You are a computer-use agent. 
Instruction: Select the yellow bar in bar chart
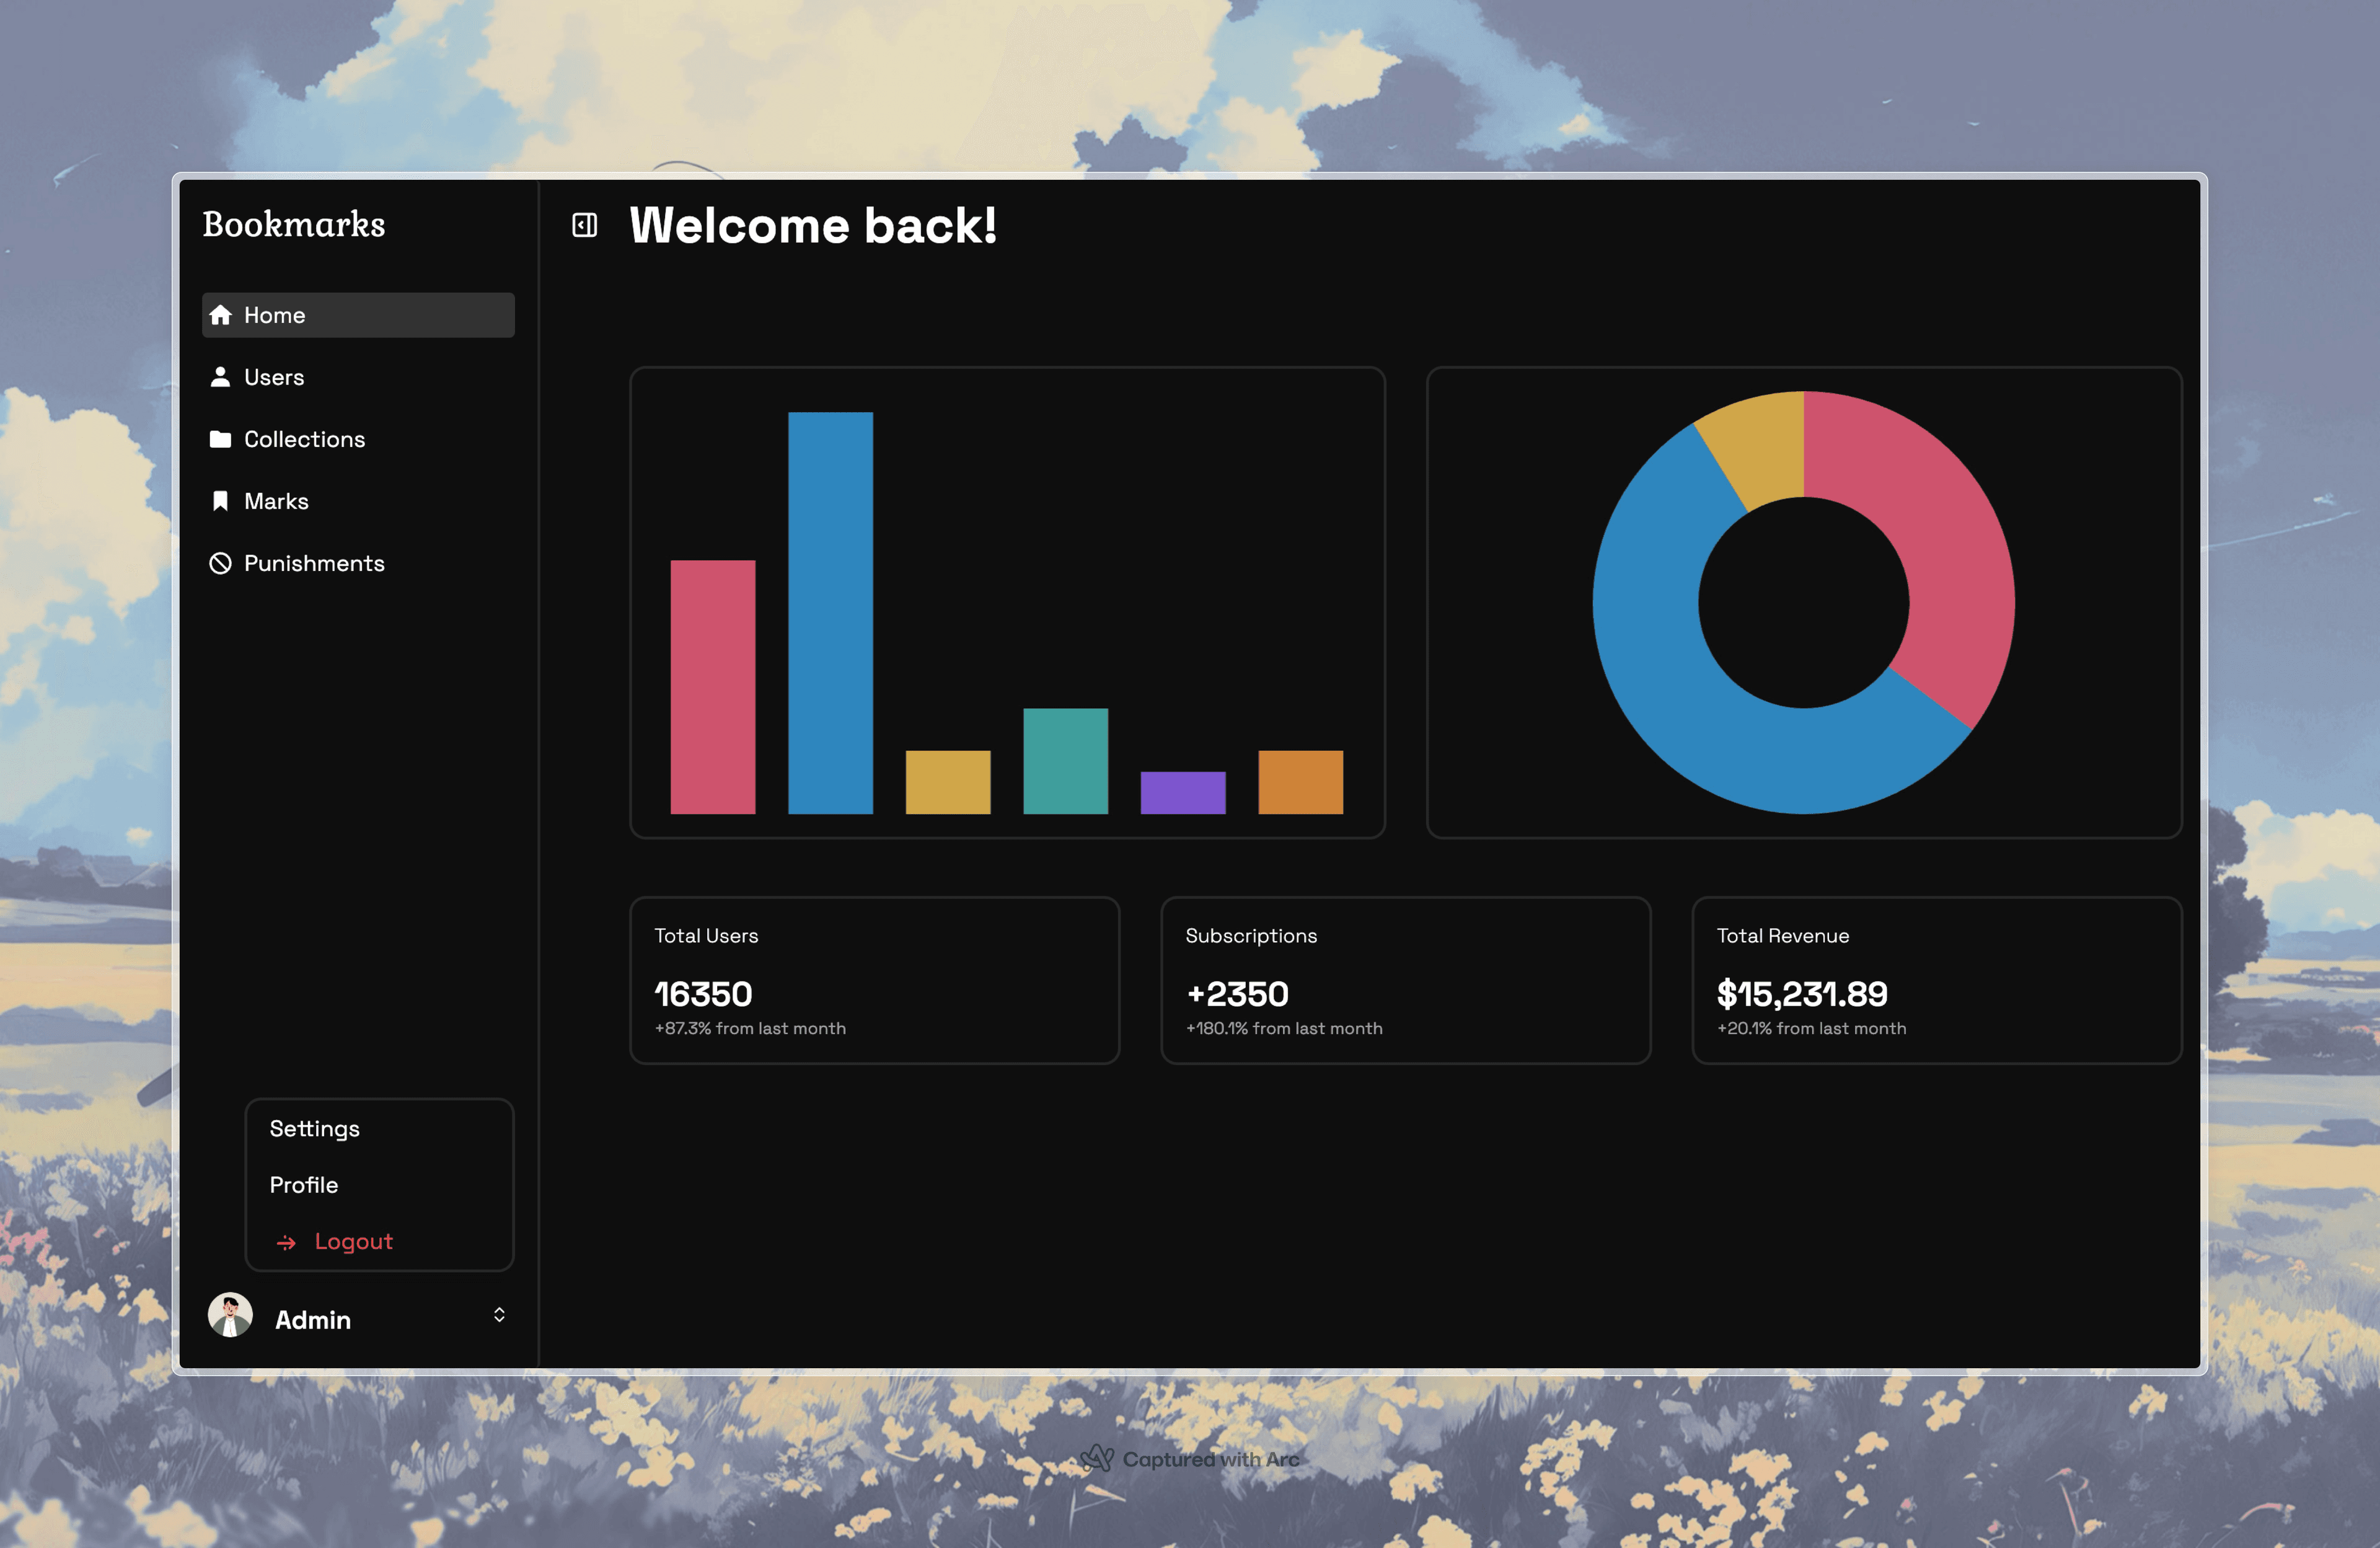tap(948, 782)
